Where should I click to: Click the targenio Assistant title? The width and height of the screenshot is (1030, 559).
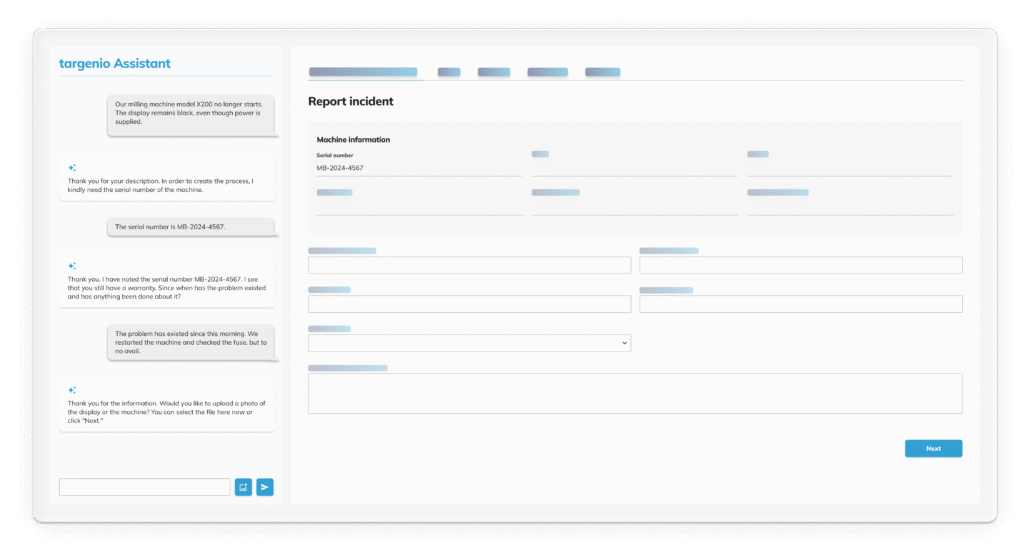(115, 64)
